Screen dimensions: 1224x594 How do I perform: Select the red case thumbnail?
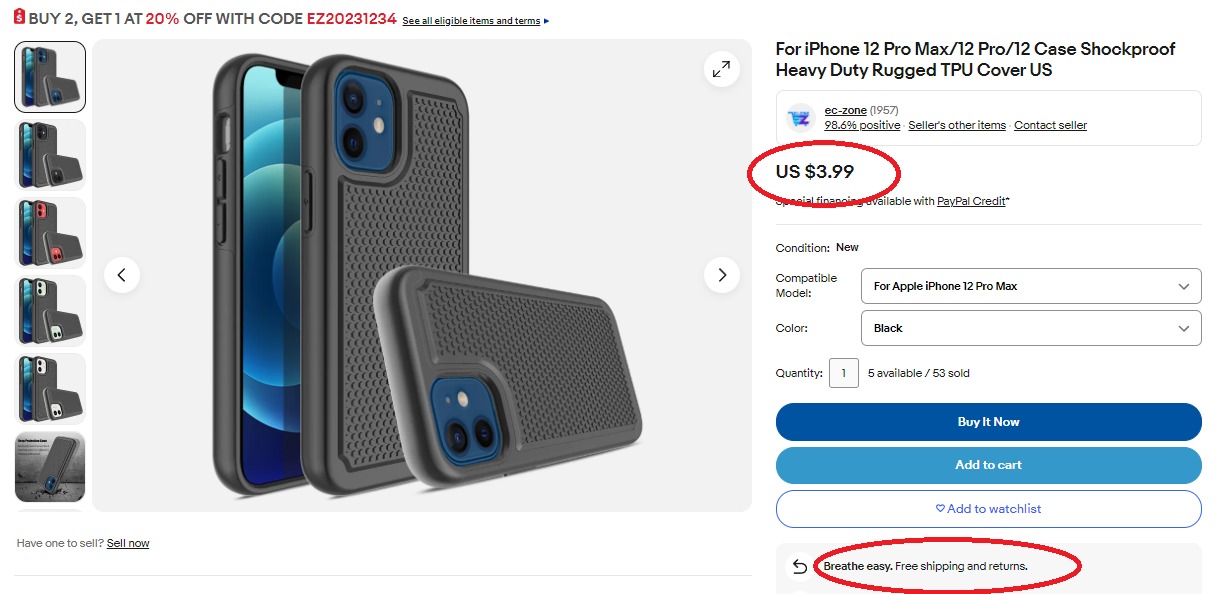[50, 233]
